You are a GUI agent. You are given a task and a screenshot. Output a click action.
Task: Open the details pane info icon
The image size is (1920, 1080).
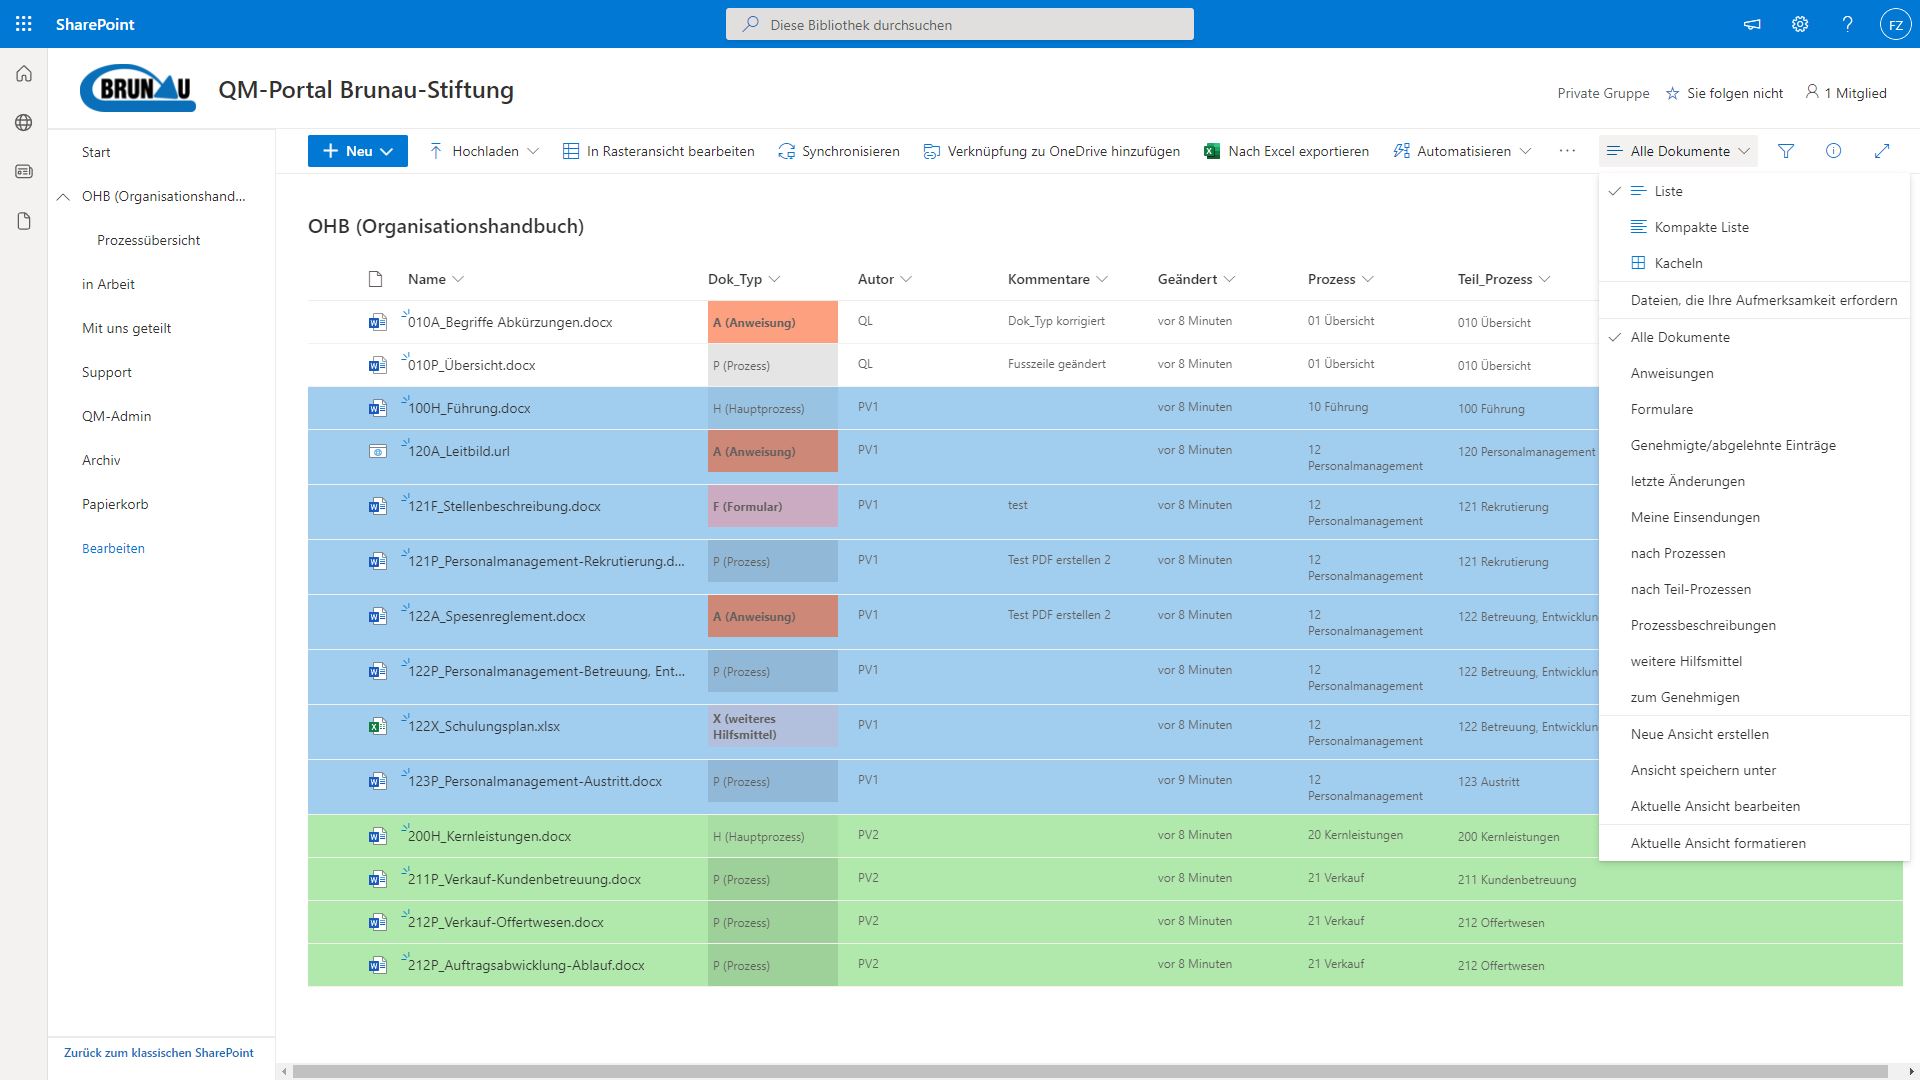pyautogui.click(x=1833, y=151)
